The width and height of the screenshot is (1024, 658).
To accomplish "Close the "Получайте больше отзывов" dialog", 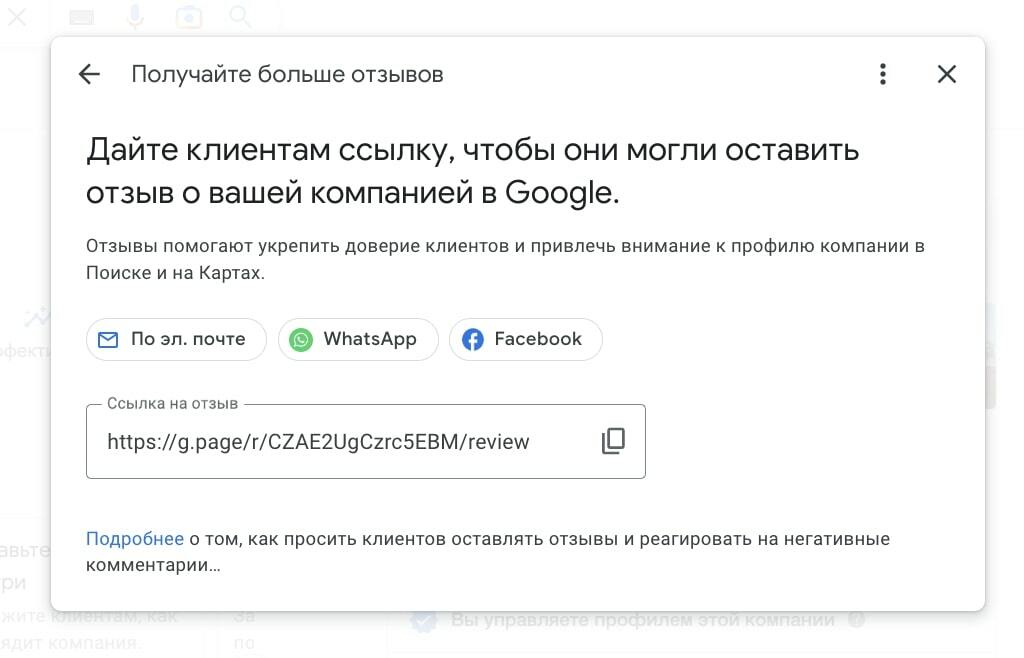I will (947, 74).
